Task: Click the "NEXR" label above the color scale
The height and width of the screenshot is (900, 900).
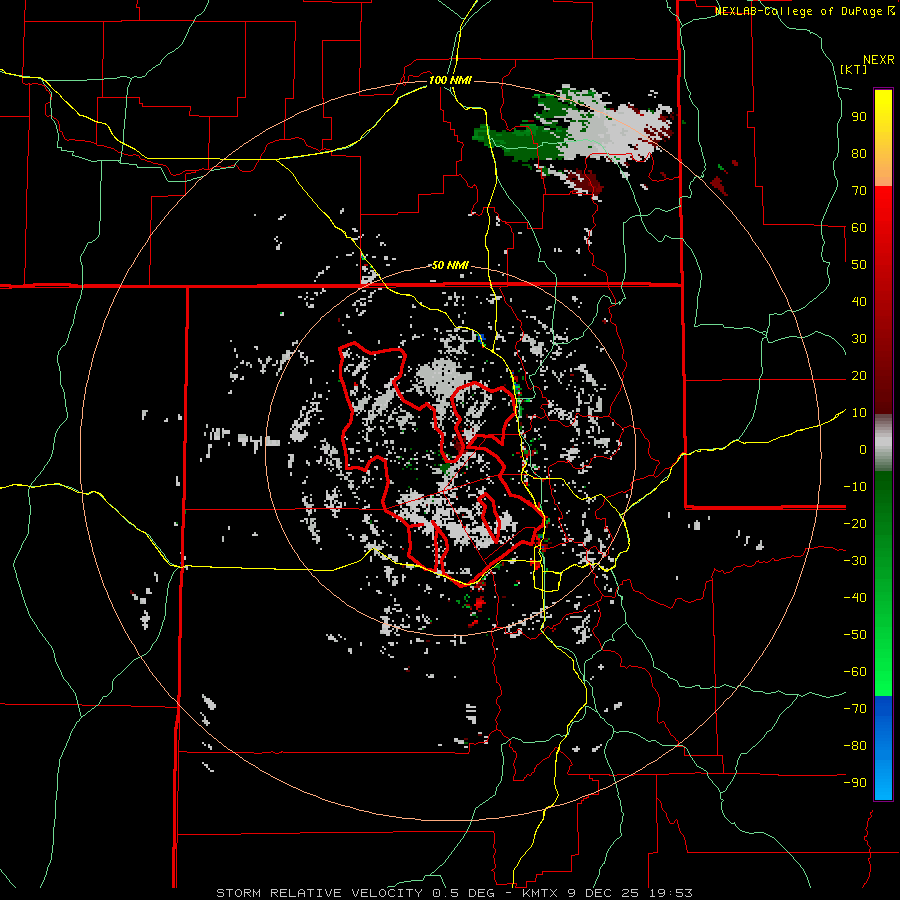Action: coord(879,60)
